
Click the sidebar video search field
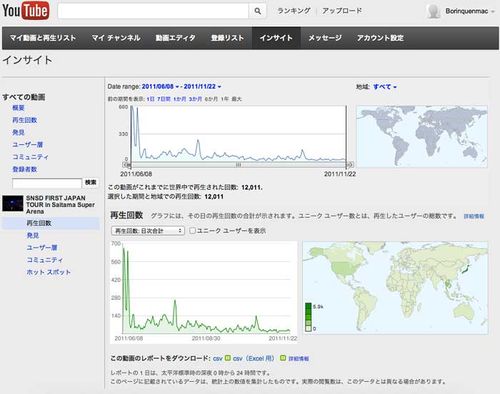(x=47, y=183)
